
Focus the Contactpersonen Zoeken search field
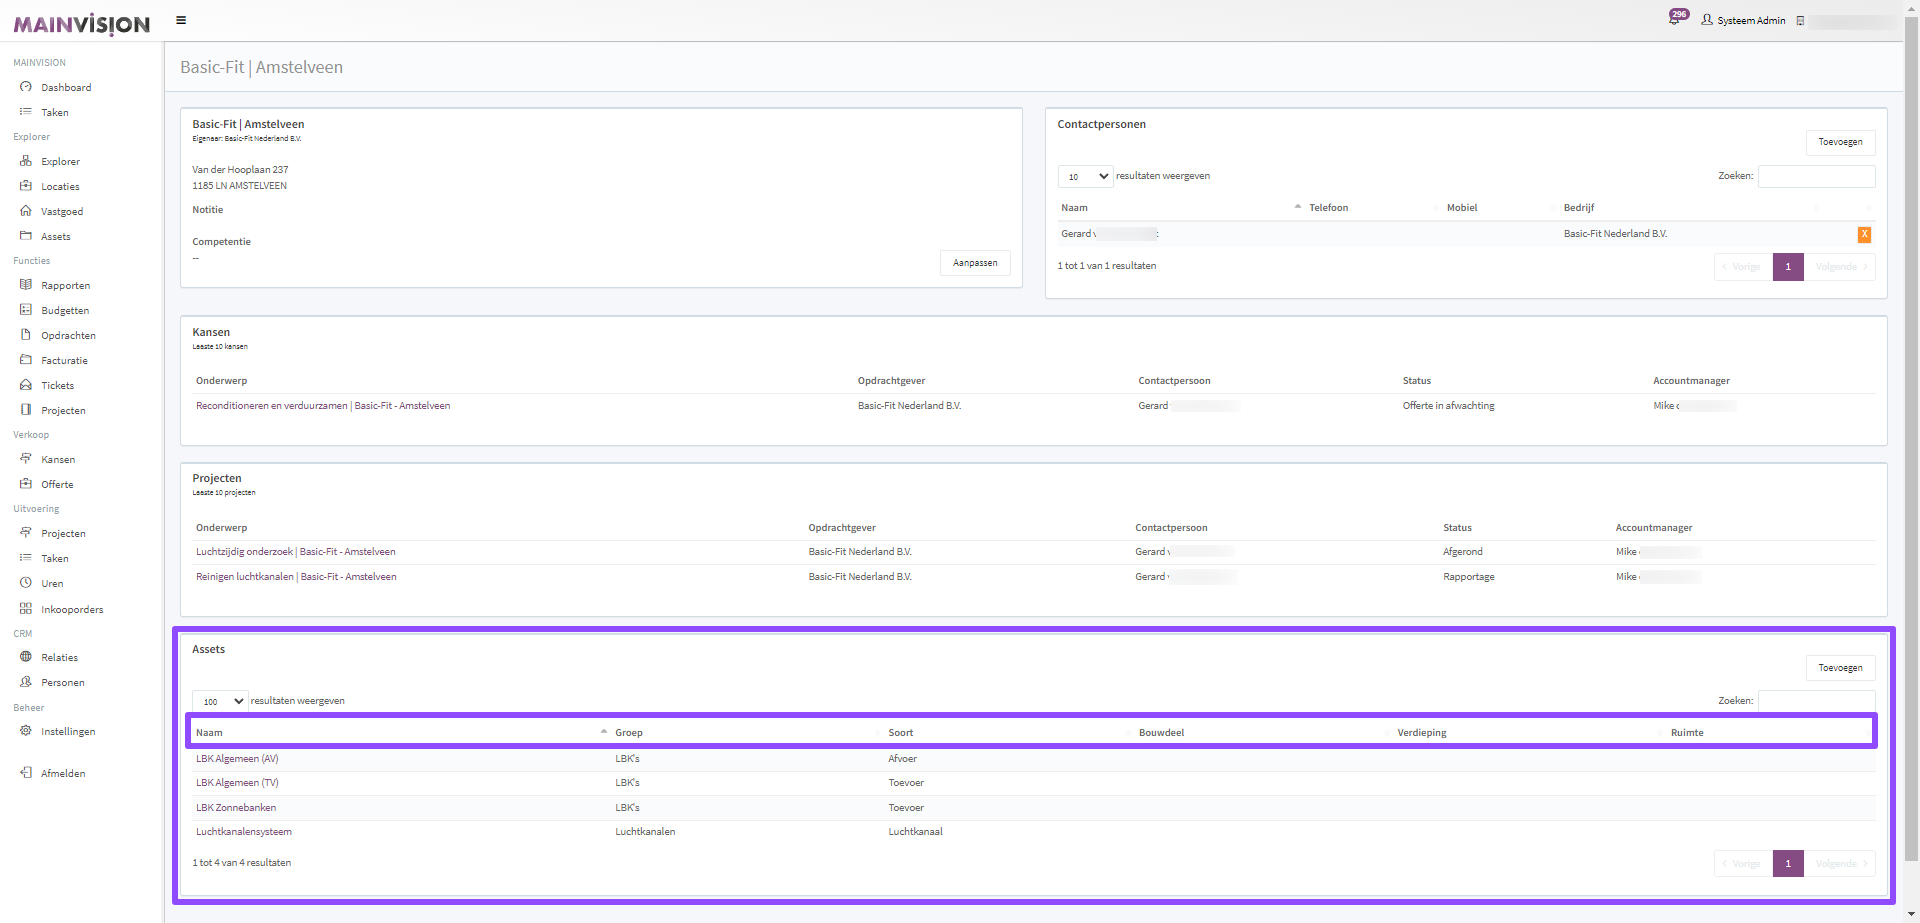[1816, 176]
